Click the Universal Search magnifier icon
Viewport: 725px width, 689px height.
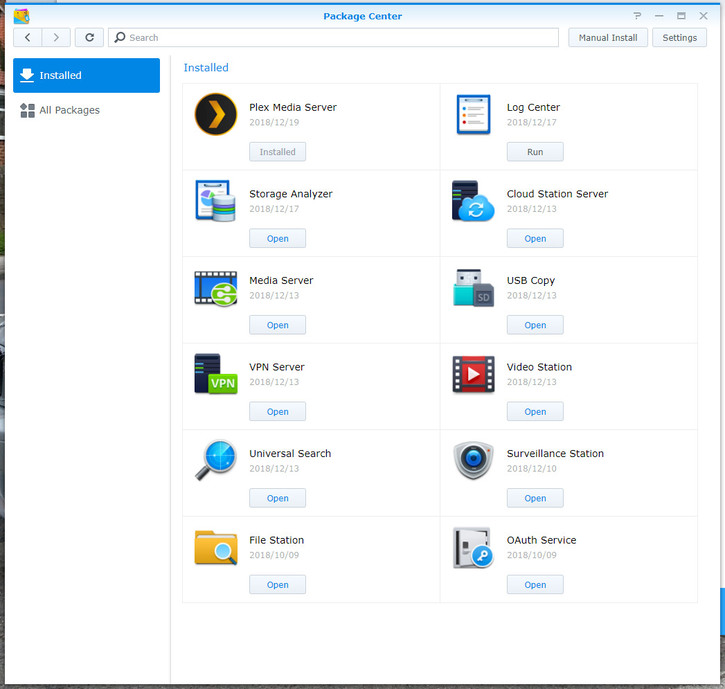(216, 460)
